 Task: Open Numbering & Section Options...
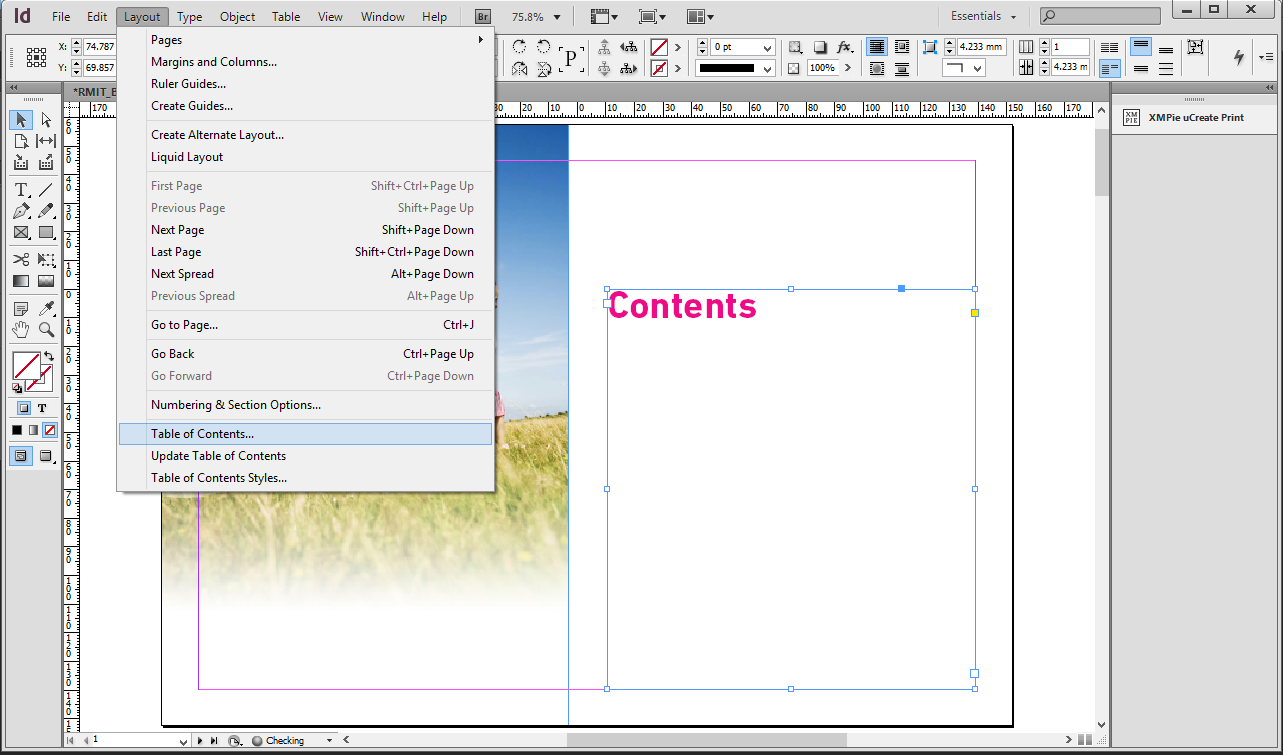click(x=236, y=405)
